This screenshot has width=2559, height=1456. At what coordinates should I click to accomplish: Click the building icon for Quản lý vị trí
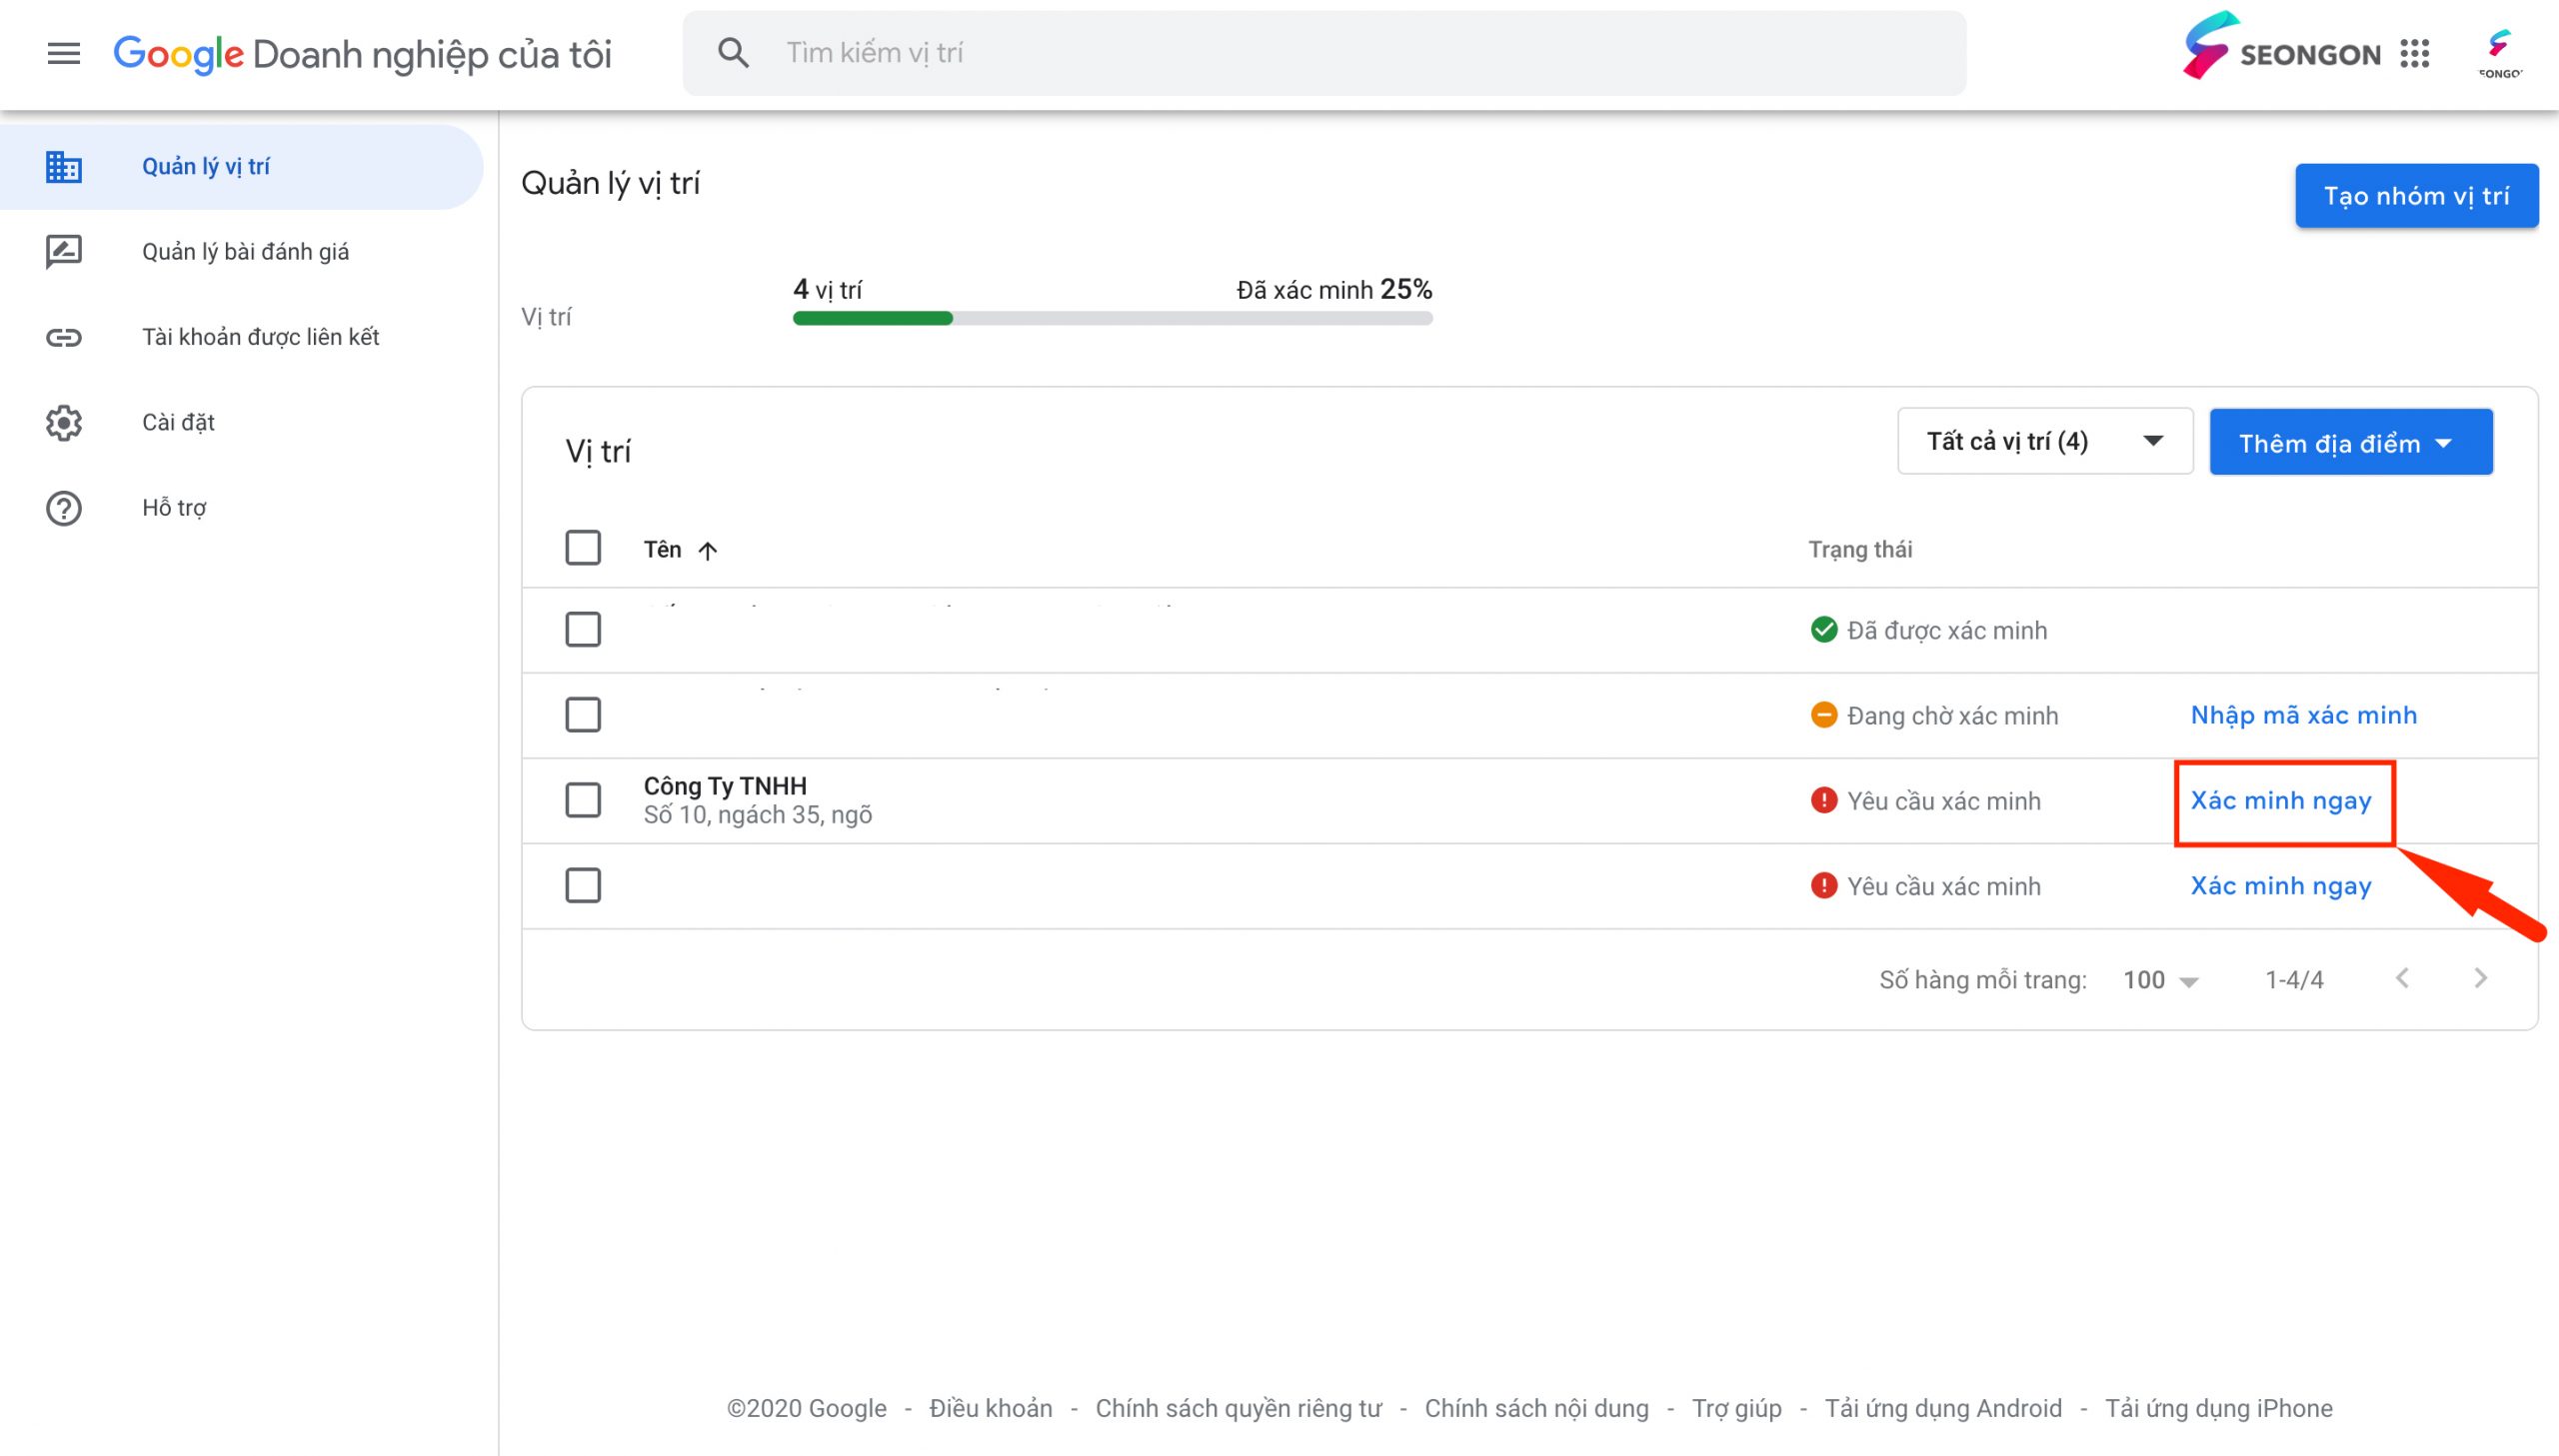(x=64, y=167)
